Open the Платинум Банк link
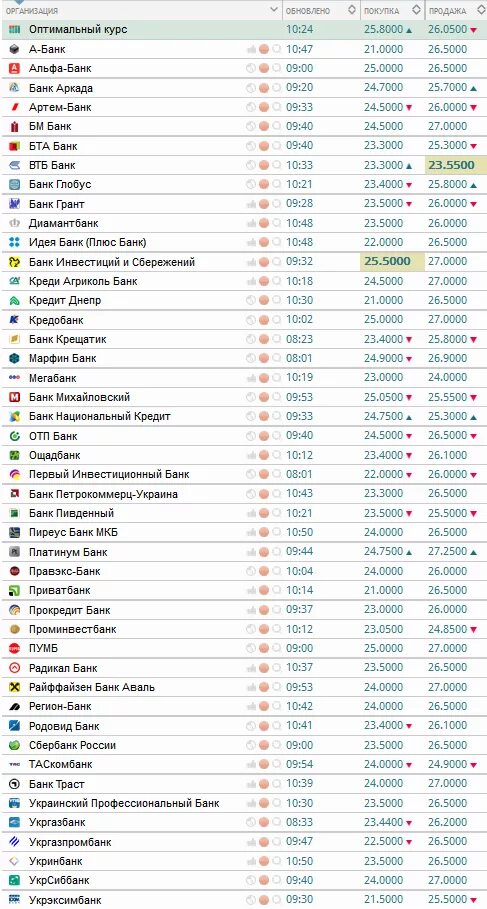The height and width of the screenshot is (909, 487). (68, 552)
